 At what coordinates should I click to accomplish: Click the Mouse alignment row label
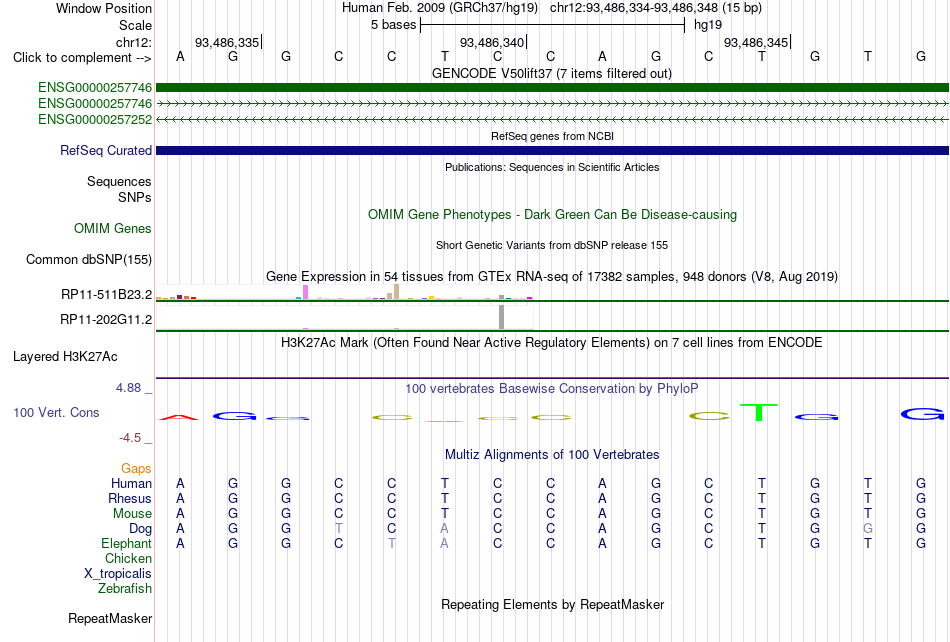132,514
